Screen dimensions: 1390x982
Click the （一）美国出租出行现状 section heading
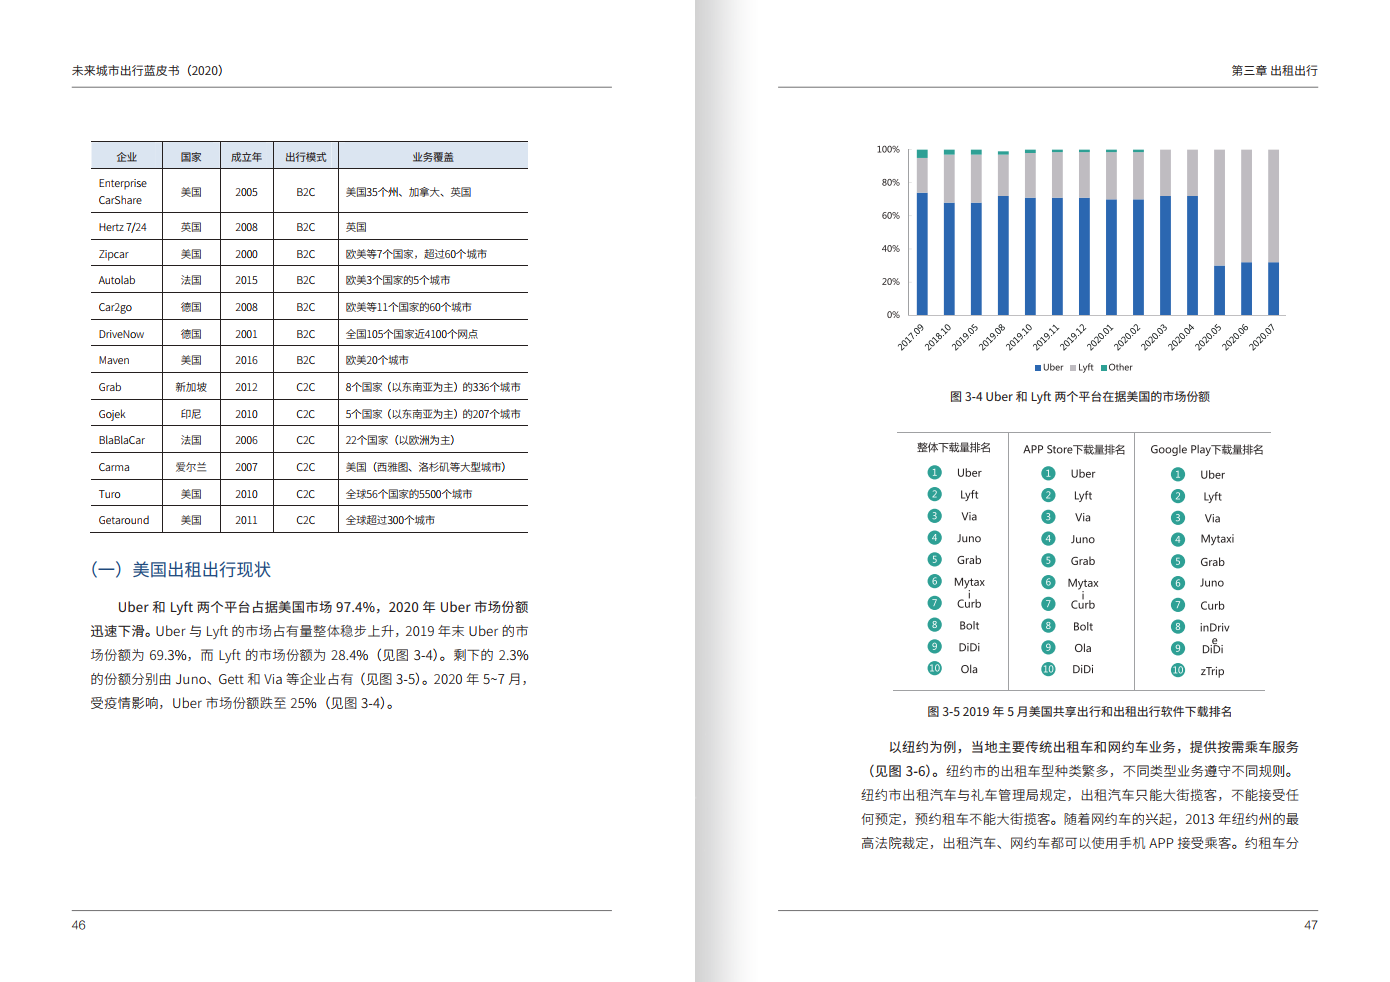point(181,569)
